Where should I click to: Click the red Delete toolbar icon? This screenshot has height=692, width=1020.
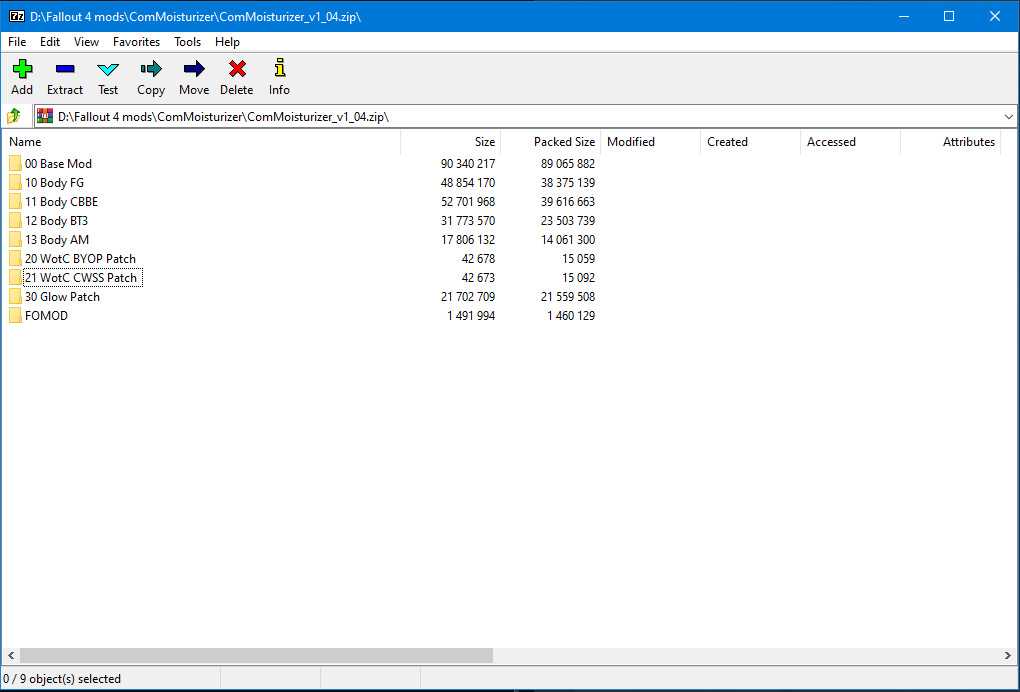pyautogui.click(x=237, y=69)
